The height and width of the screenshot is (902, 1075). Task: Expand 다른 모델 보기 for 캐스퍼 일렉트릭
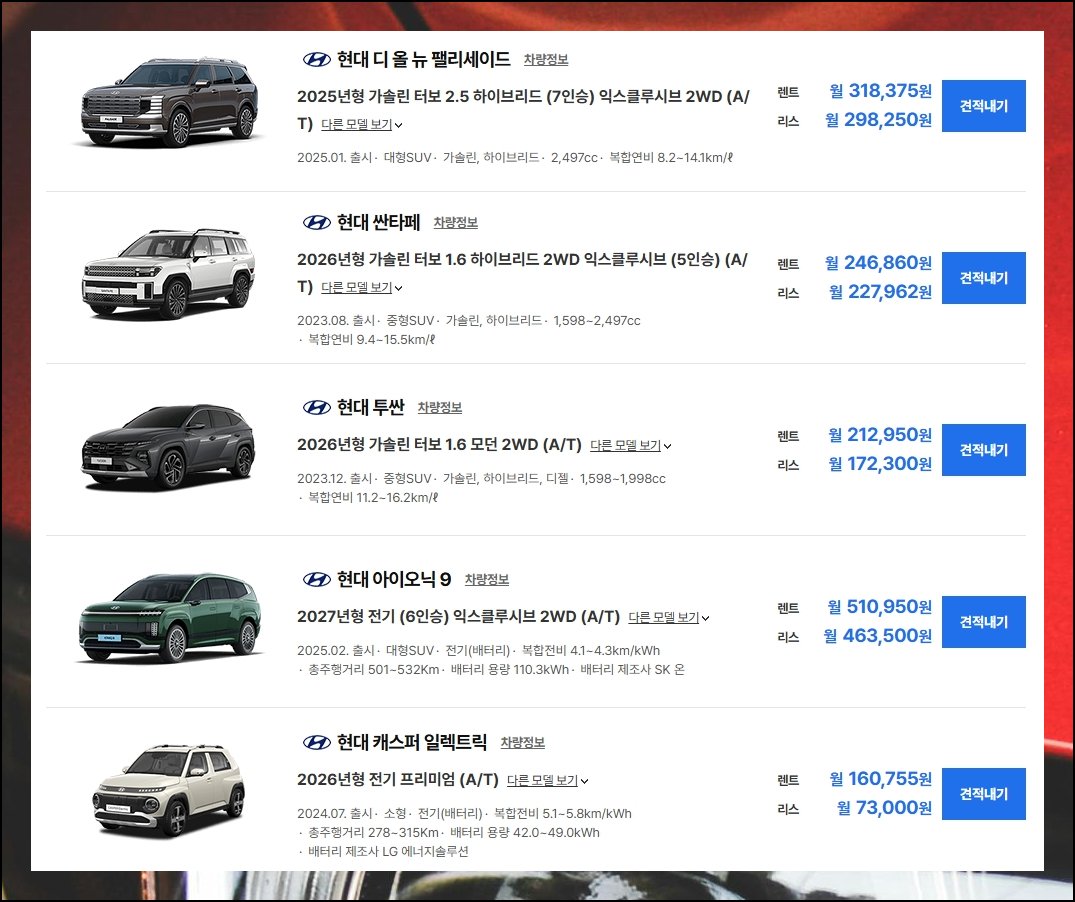click(547, 781)
